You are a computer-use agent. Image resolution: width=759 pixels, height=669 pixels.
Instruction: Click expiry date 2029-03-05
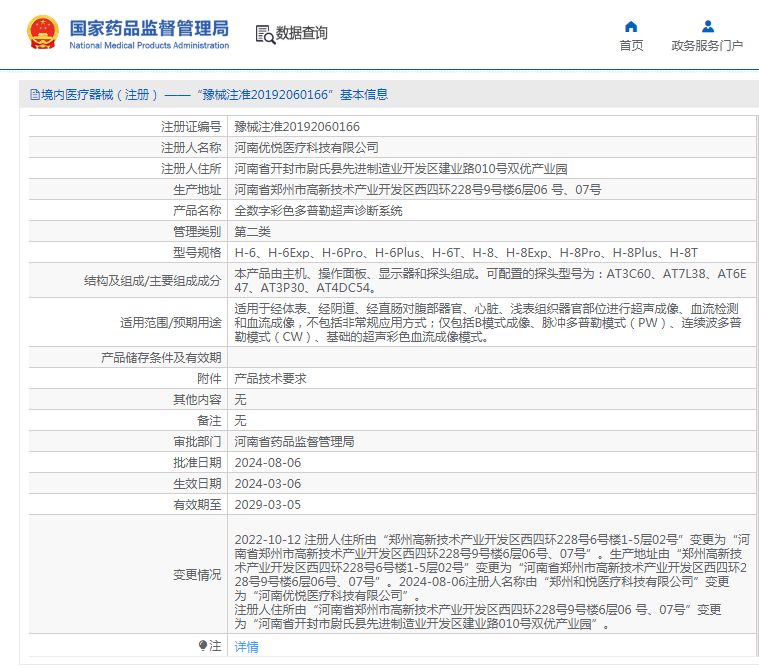coord(268,505)
